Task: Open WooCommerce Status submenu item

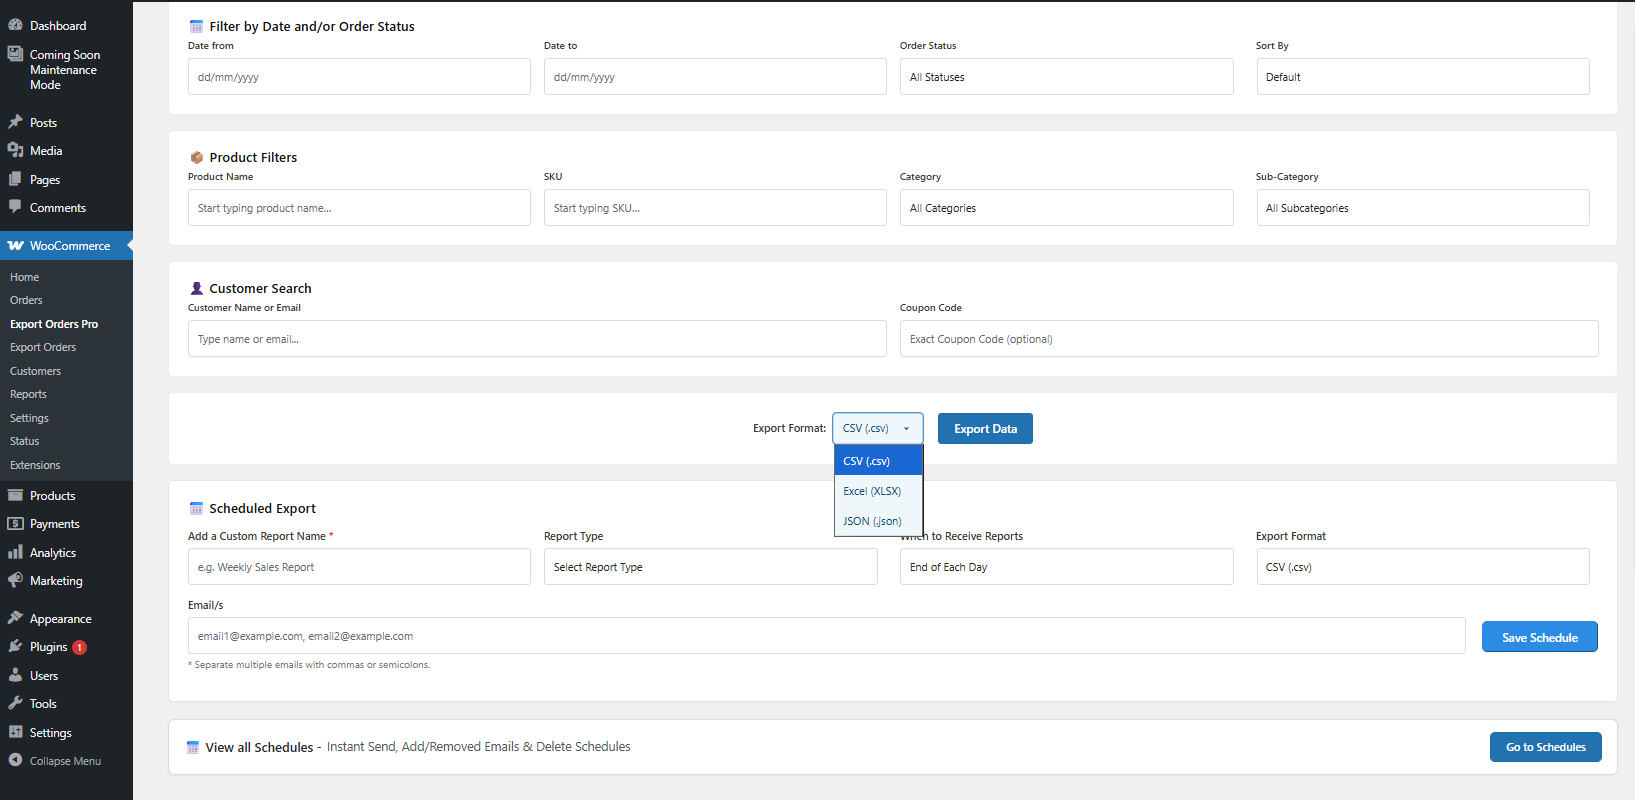Action: (25, 441)
